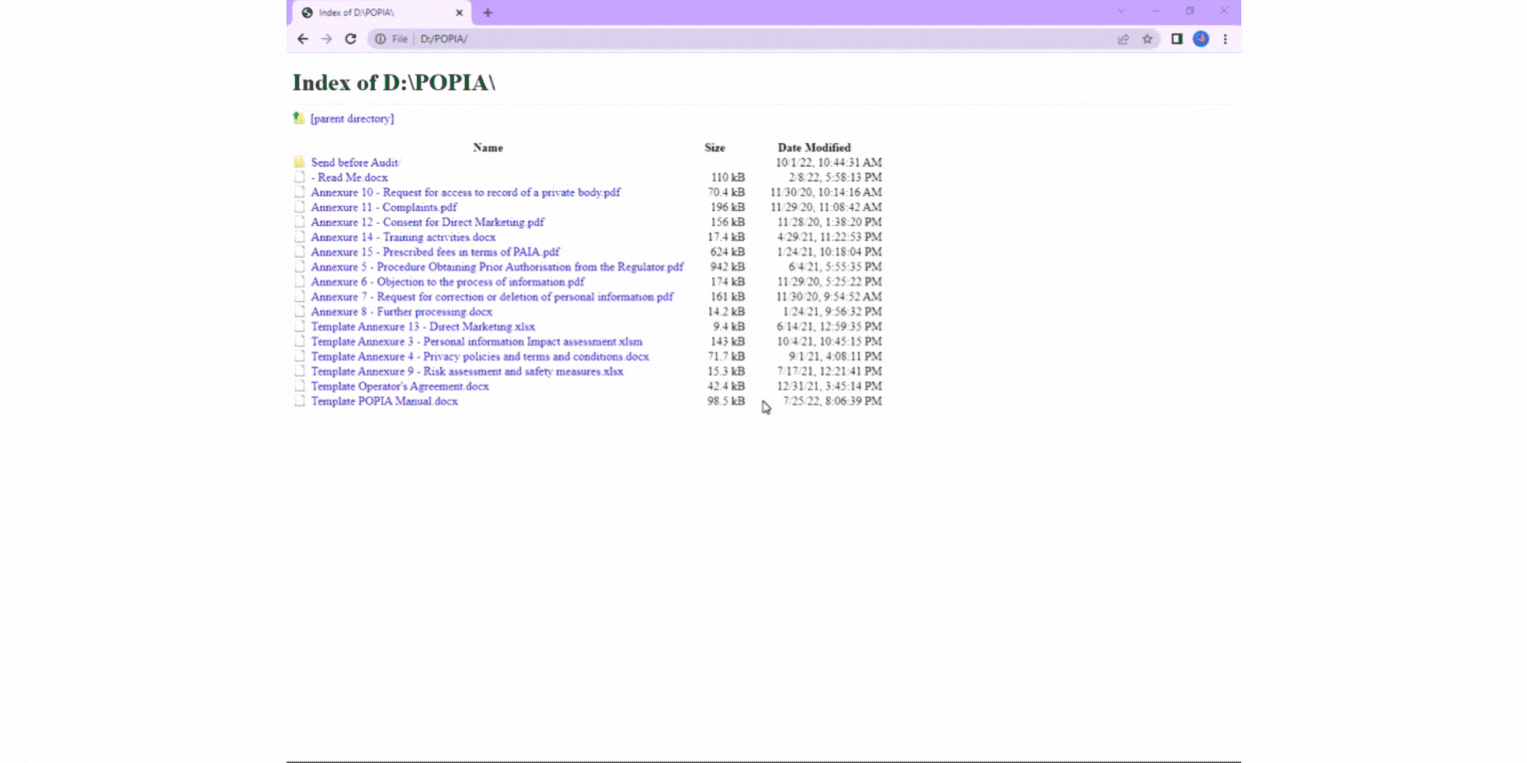Click the browser back navigation arrow
This screenshot has height=763, width=1527.
coord(303,39)
